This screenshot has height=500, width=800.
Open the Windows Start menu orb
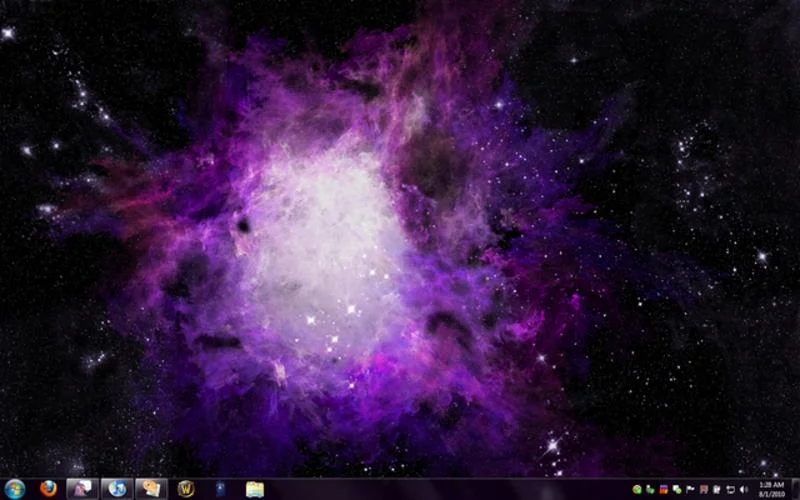14,489
